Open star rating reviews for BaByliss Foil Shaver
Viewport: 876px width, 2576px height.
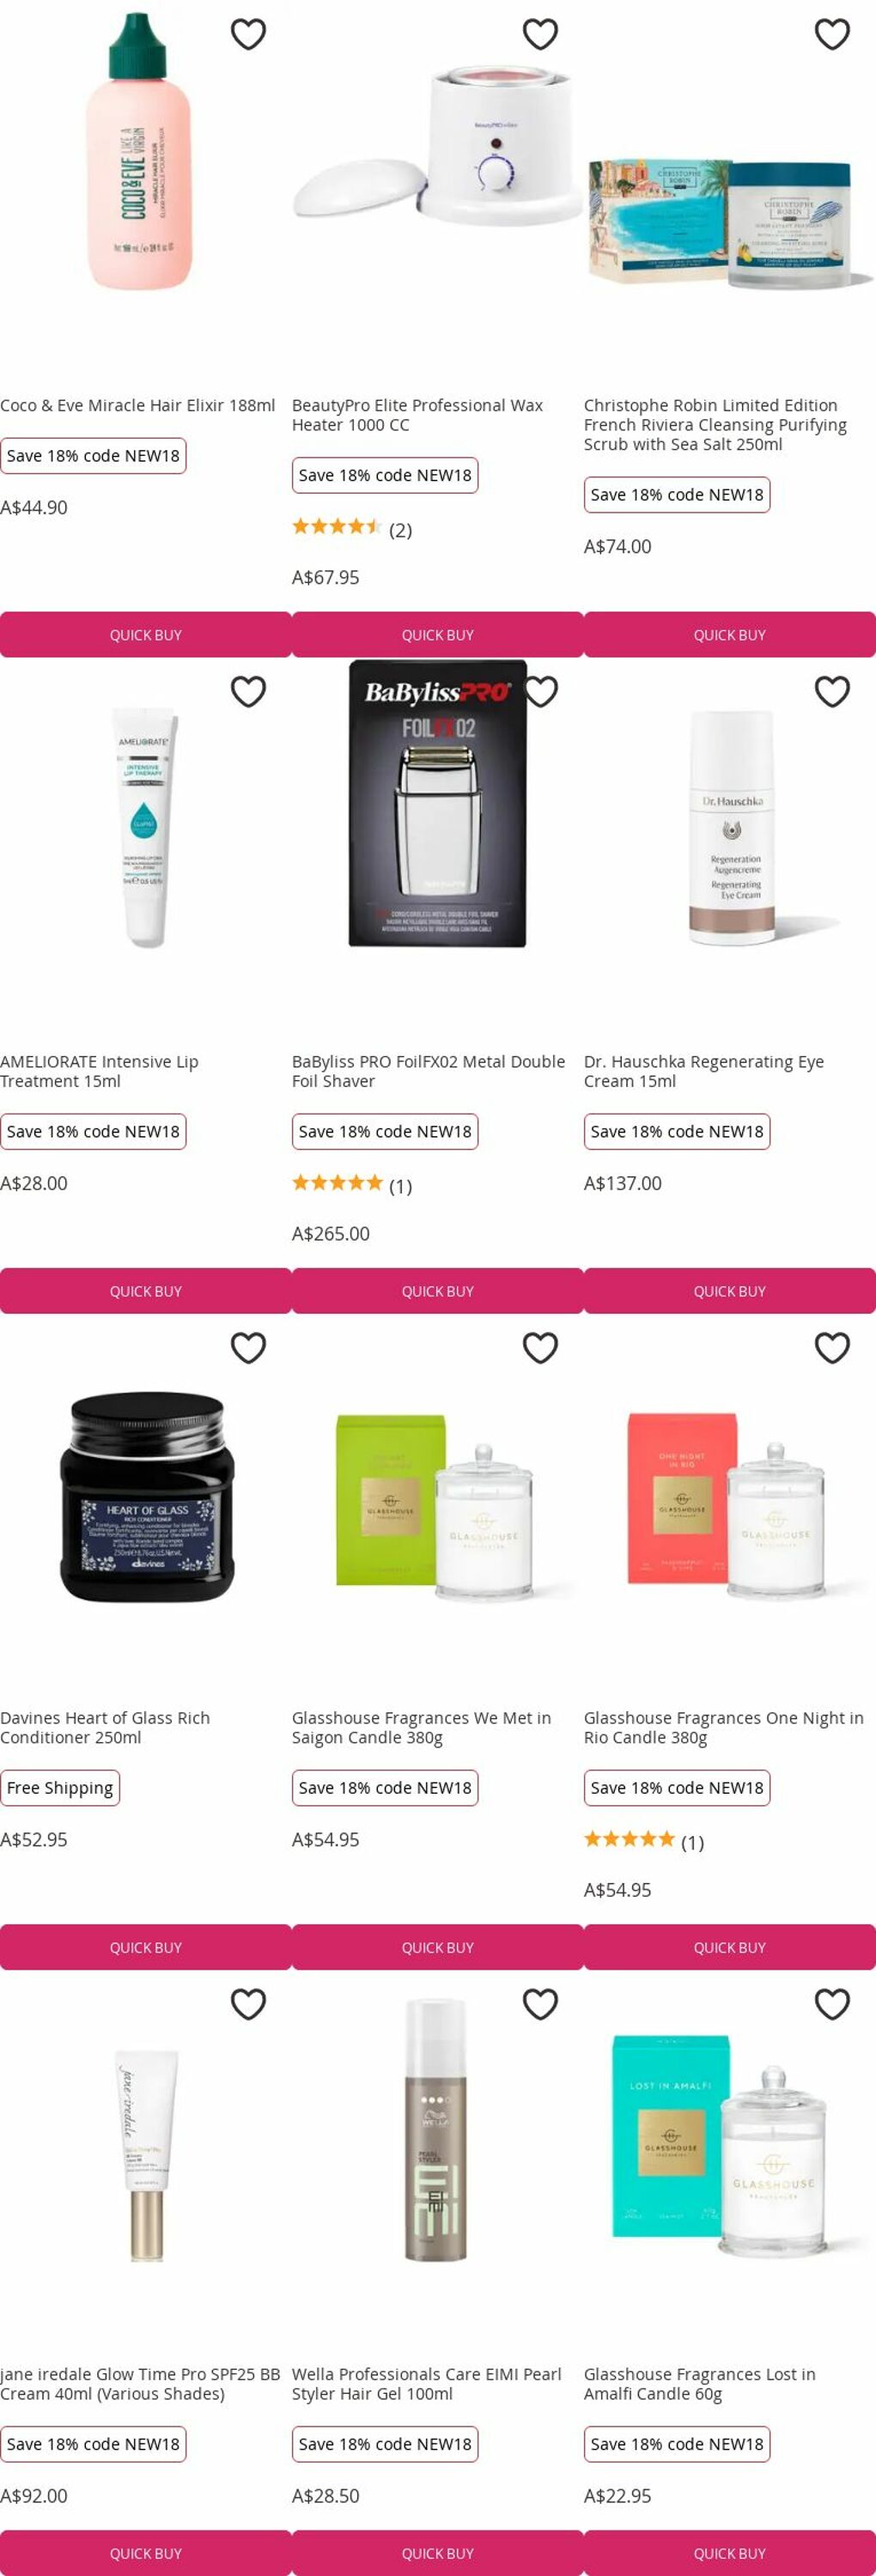click(352, 1184)
